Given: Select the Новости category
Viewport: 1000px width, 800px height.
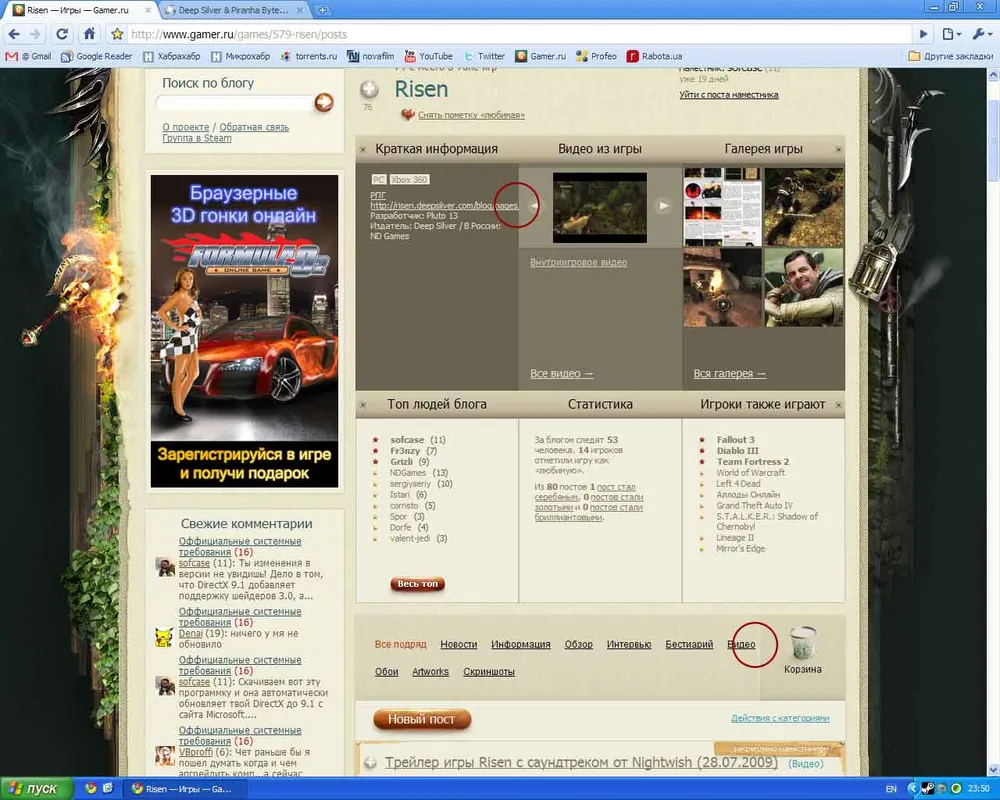Looking at the screenshot, I should point(459,644).
